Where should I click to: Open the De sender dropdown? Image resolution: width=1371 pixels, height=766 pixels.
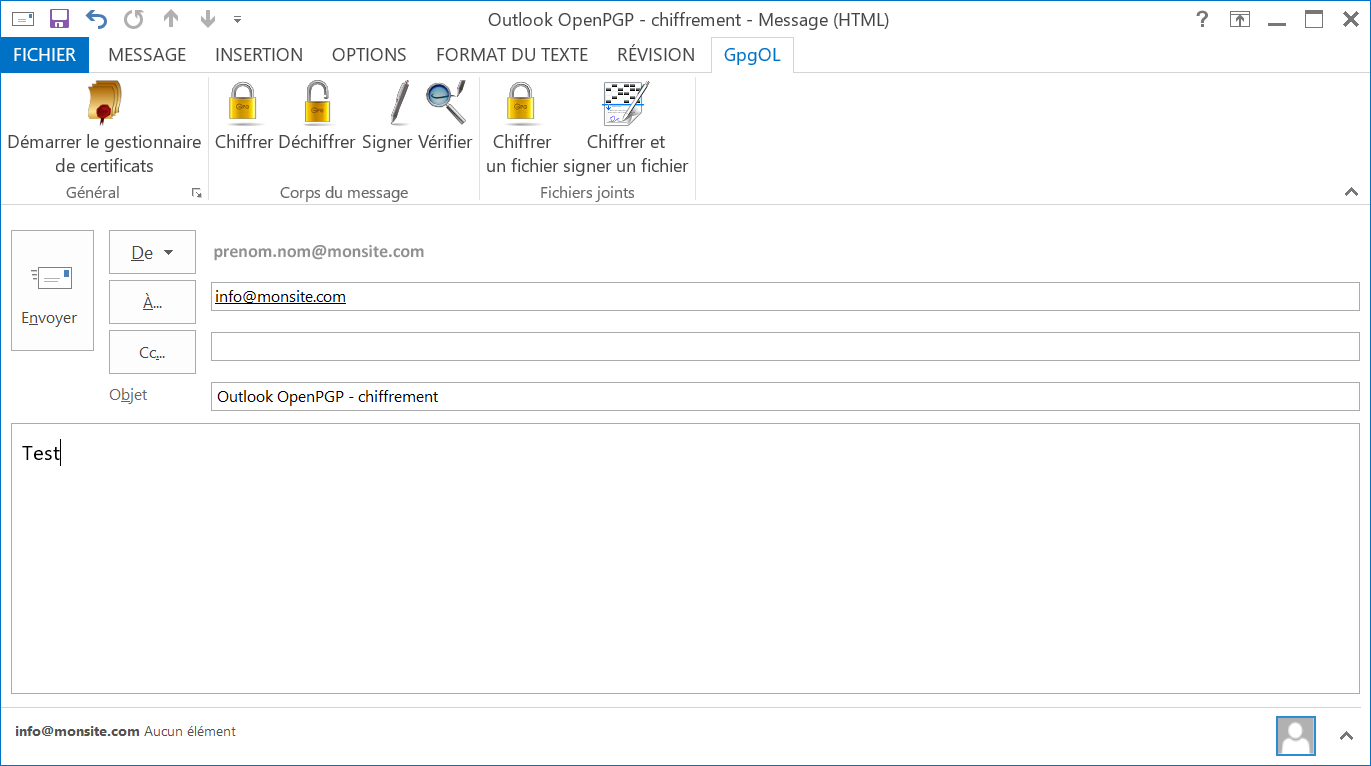click(x=152, y=252)
